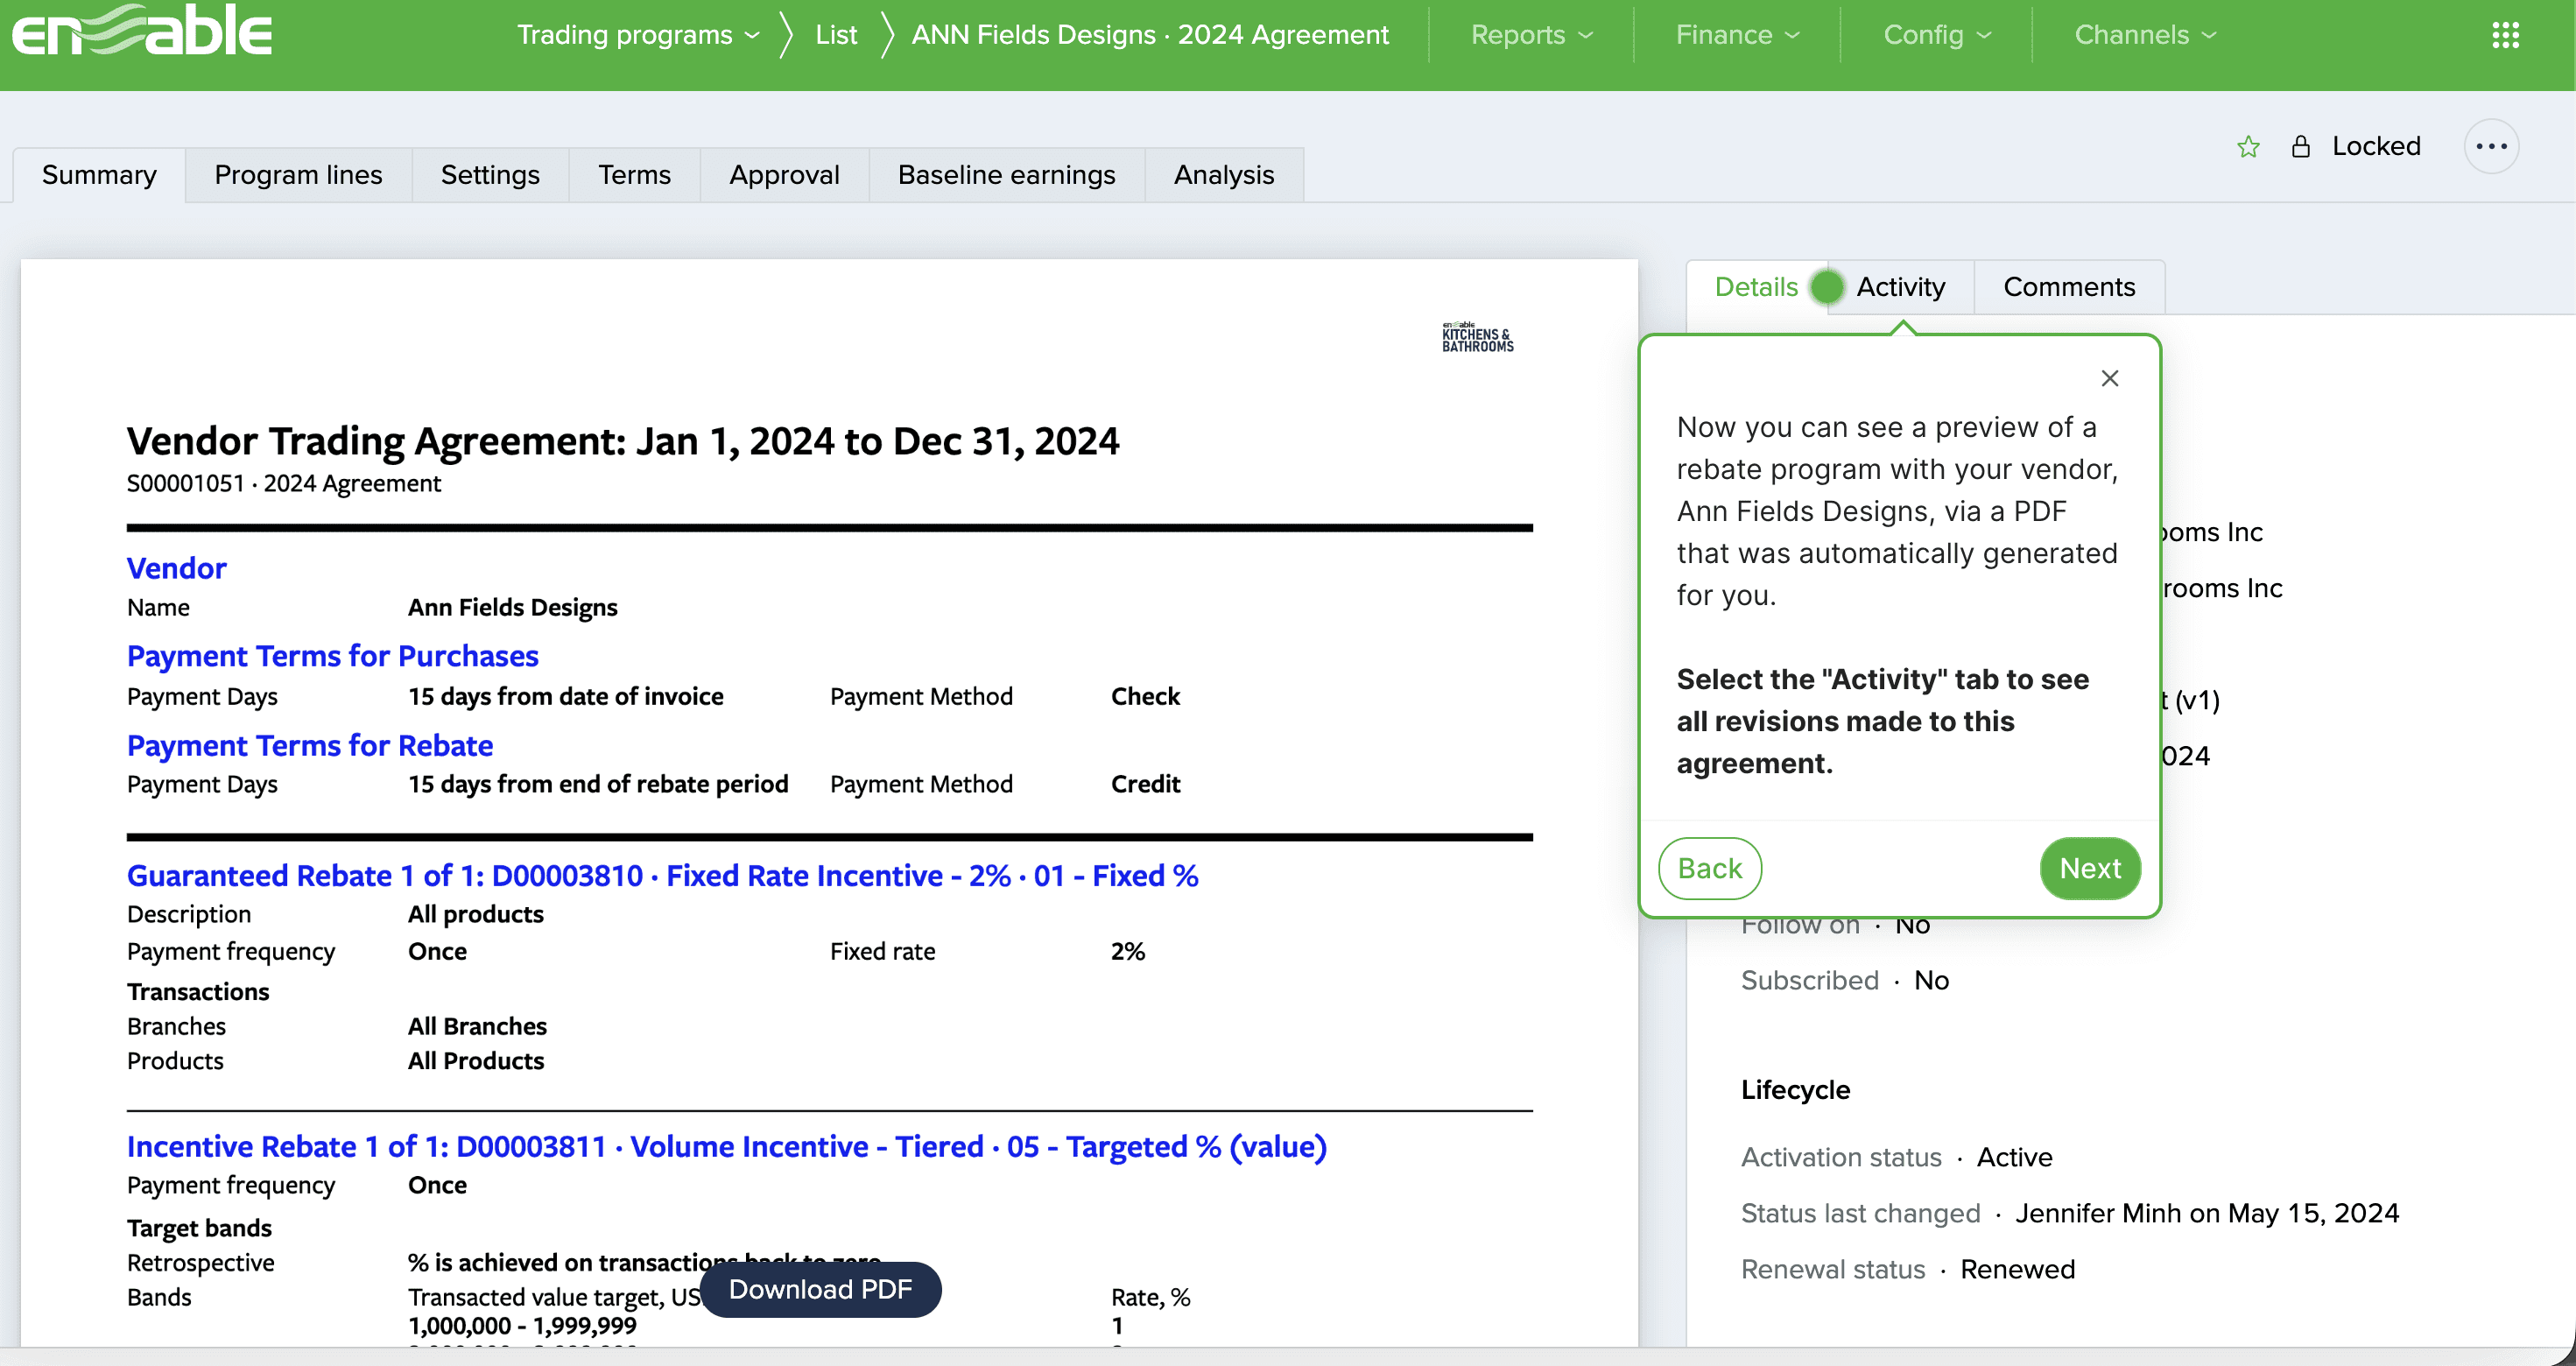Click the Vendor section heading

pyautogui.click(x=177, y=568)
